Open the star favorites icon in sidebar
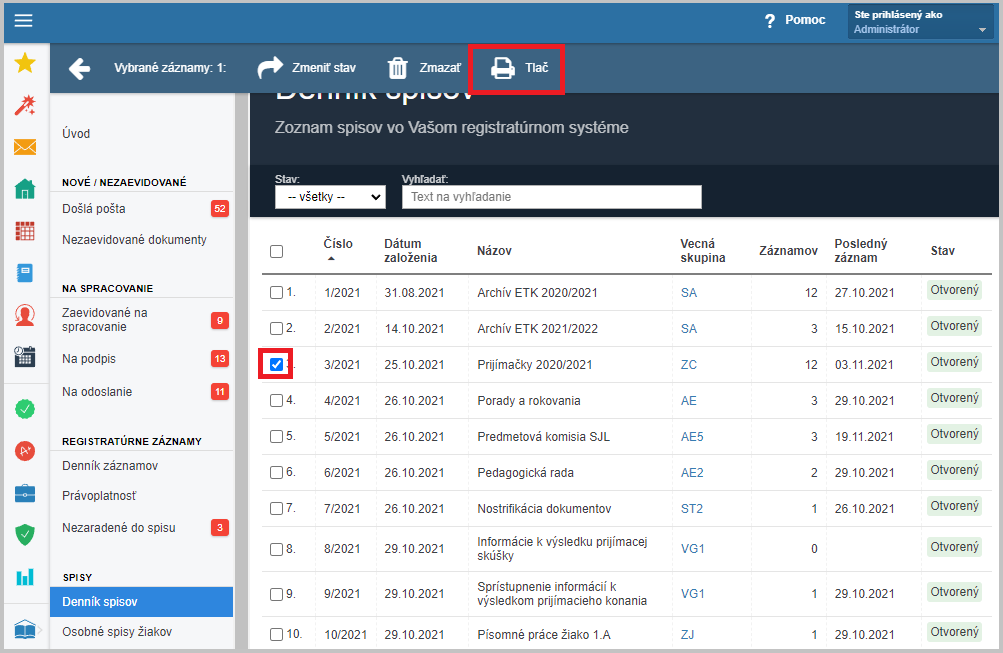Image resolution: width=1003 pixels, height=653 pixels. click(25, 63)
